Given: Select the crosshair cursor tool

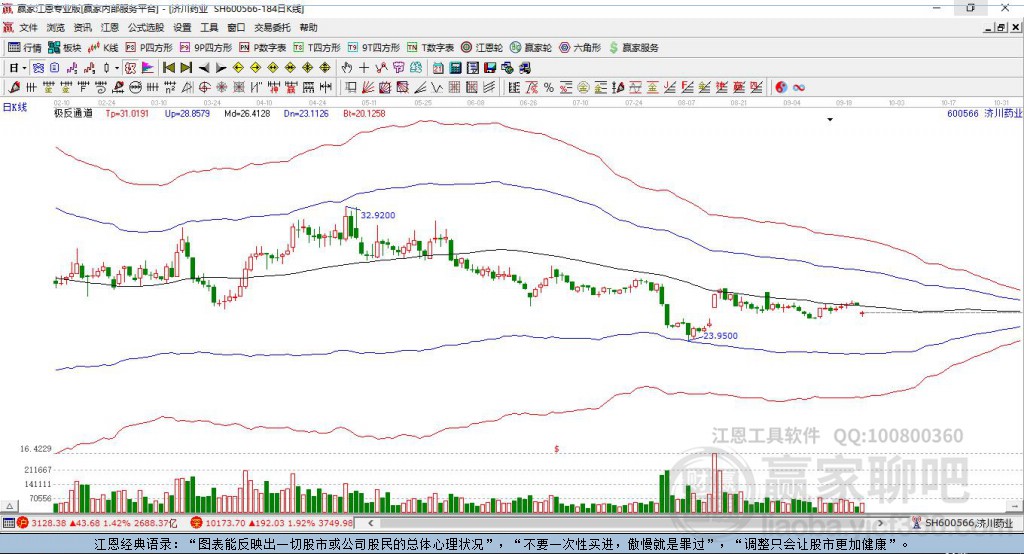Looking at the screenshot, I should click(364, 68).
